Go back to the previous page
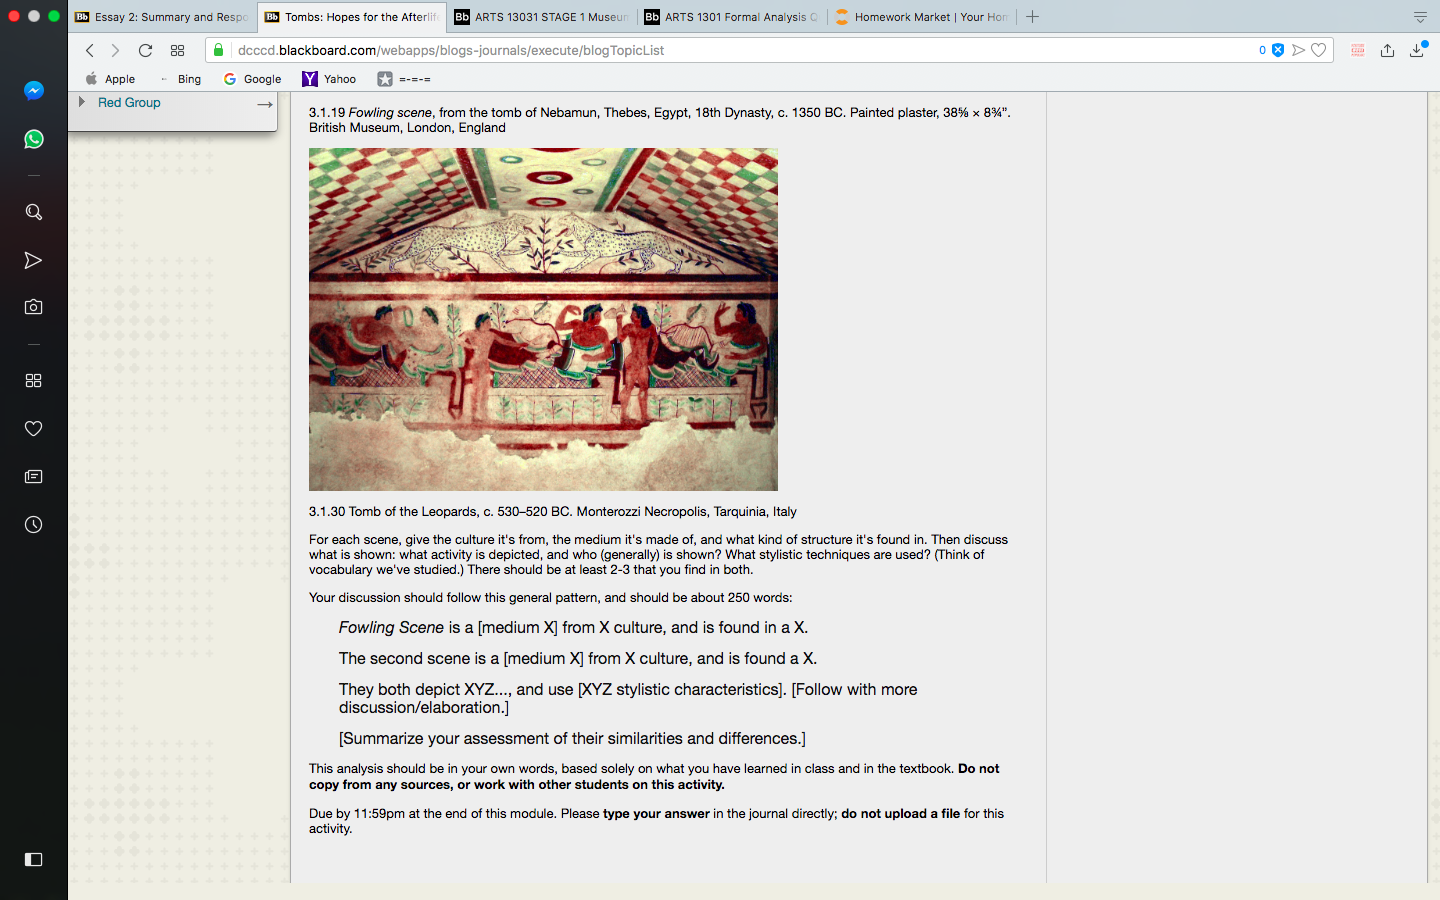This screenshot has width=1440, height=900. 89,50
